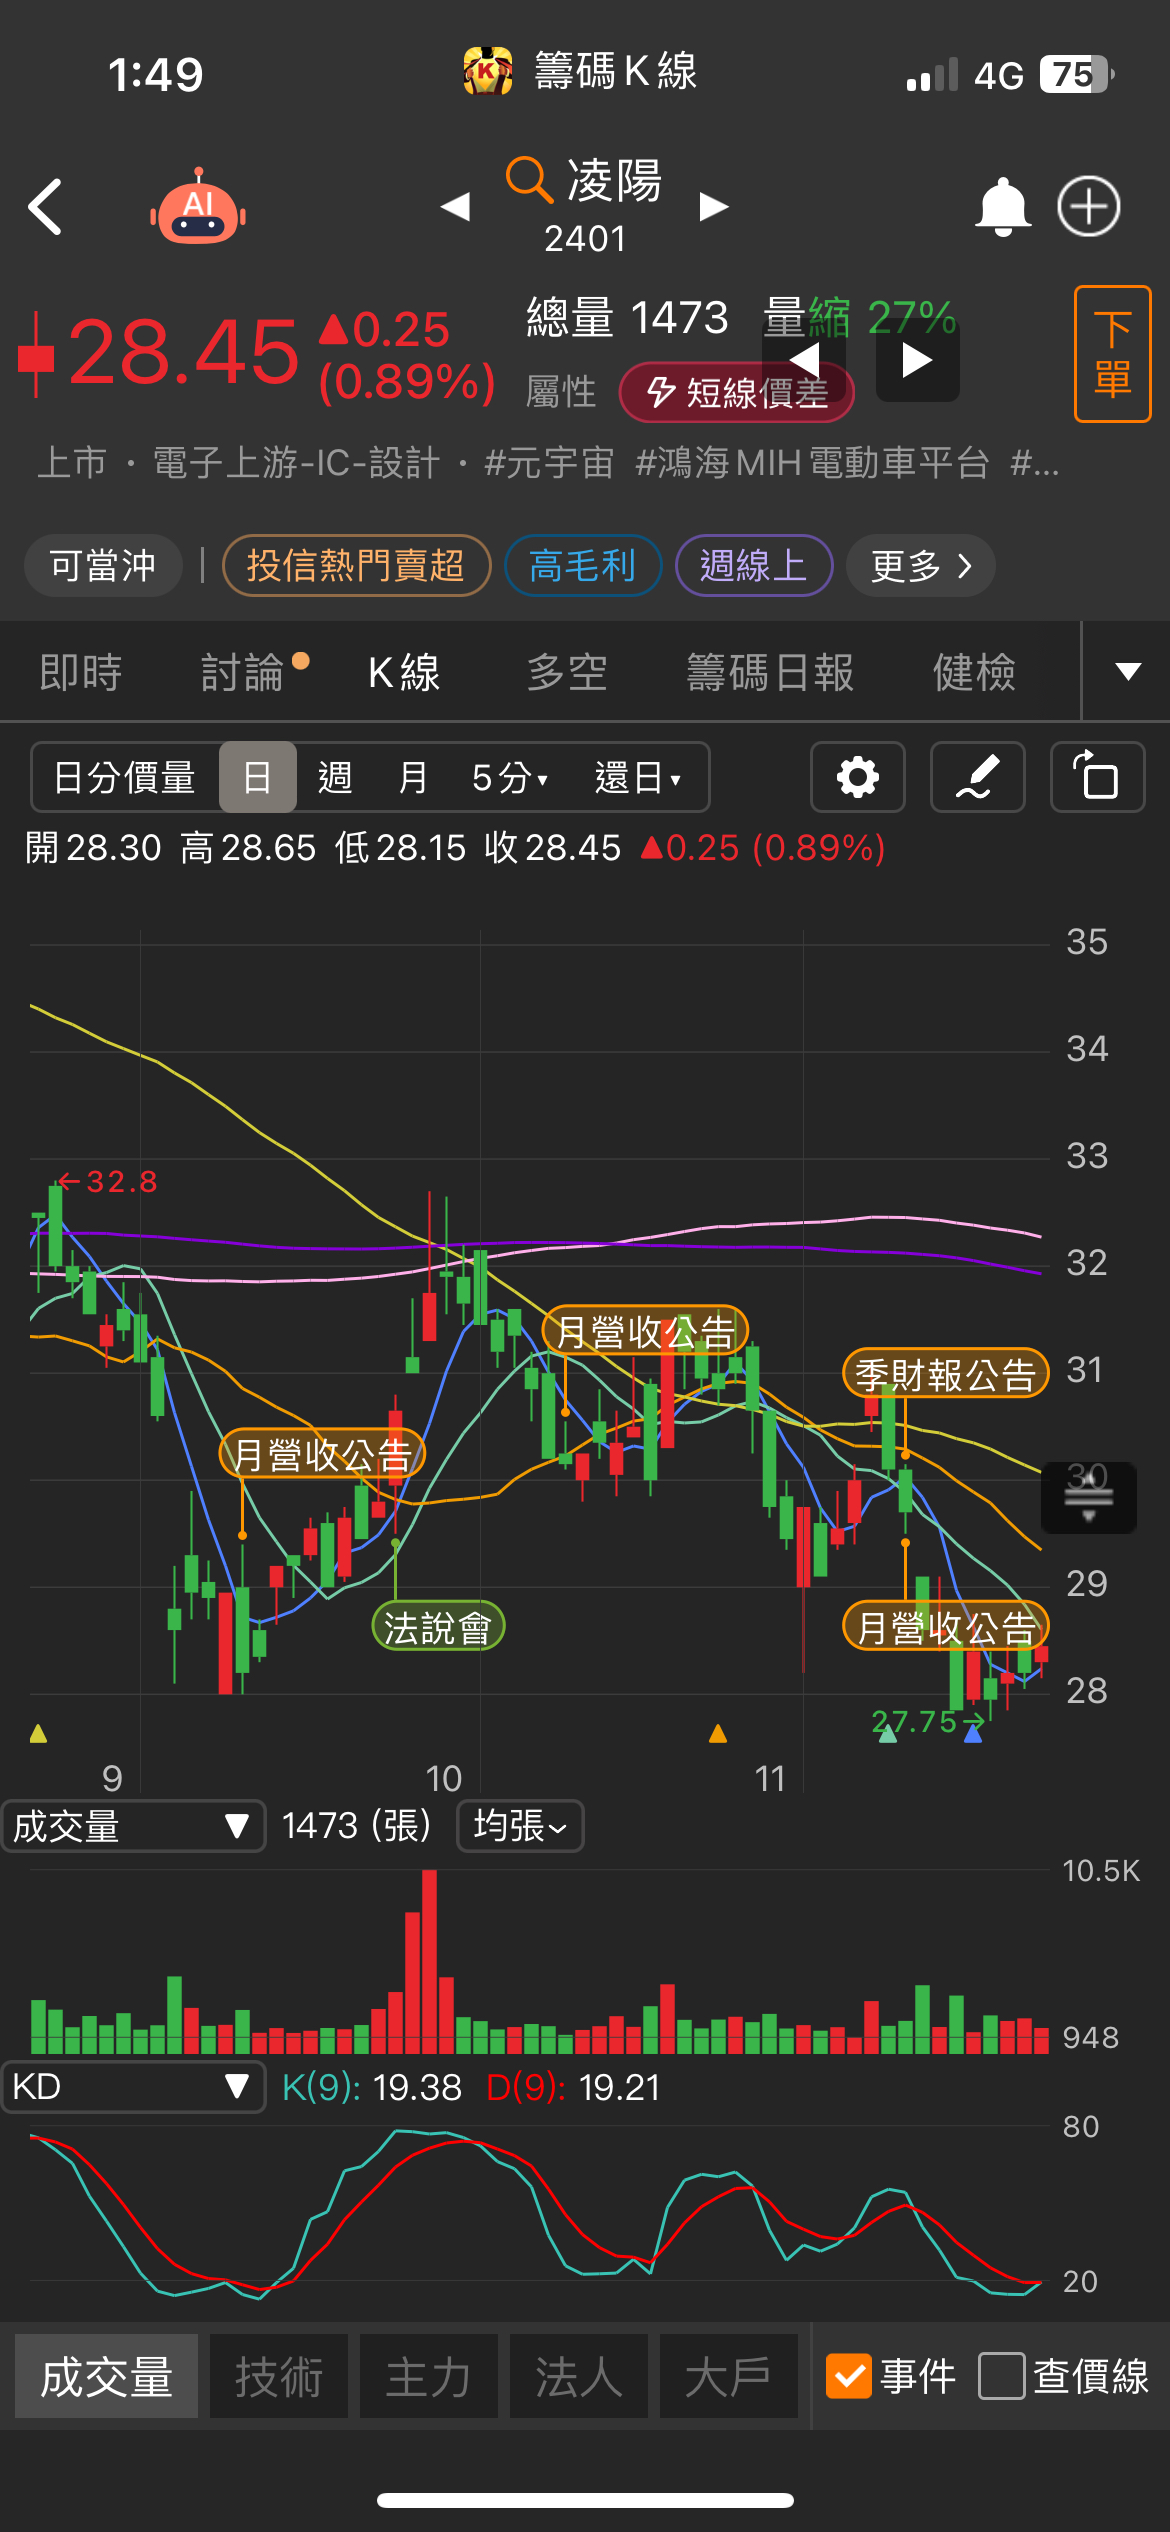Tap 更多 to show more tags
Viewport: 1170px width, 2532px height.
point(920,566)
